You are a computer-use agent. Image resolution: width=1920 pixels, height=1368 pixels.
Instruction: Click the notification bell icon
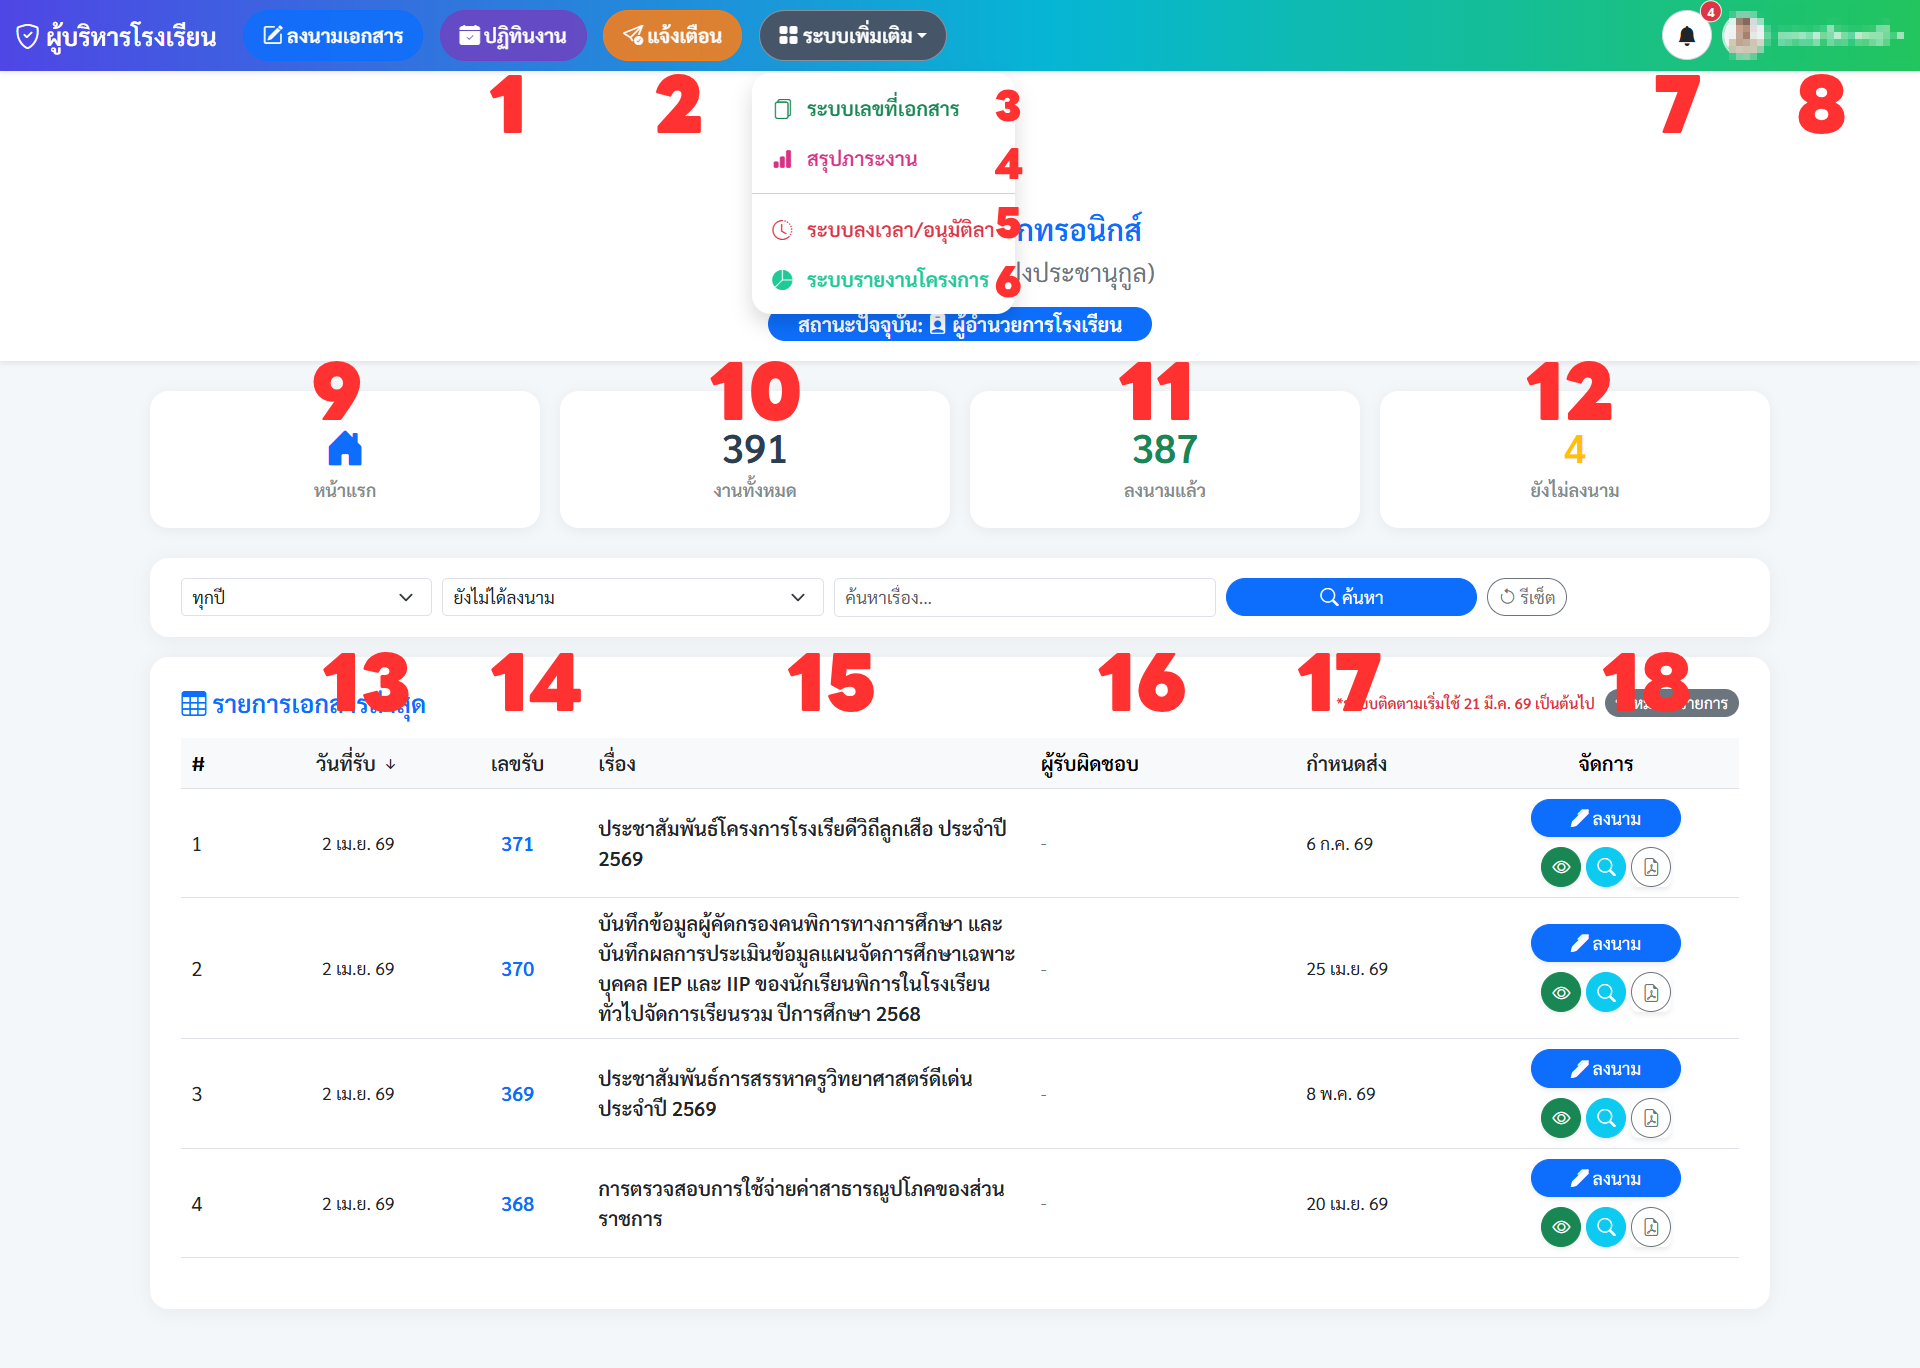tap(1686, 36)
